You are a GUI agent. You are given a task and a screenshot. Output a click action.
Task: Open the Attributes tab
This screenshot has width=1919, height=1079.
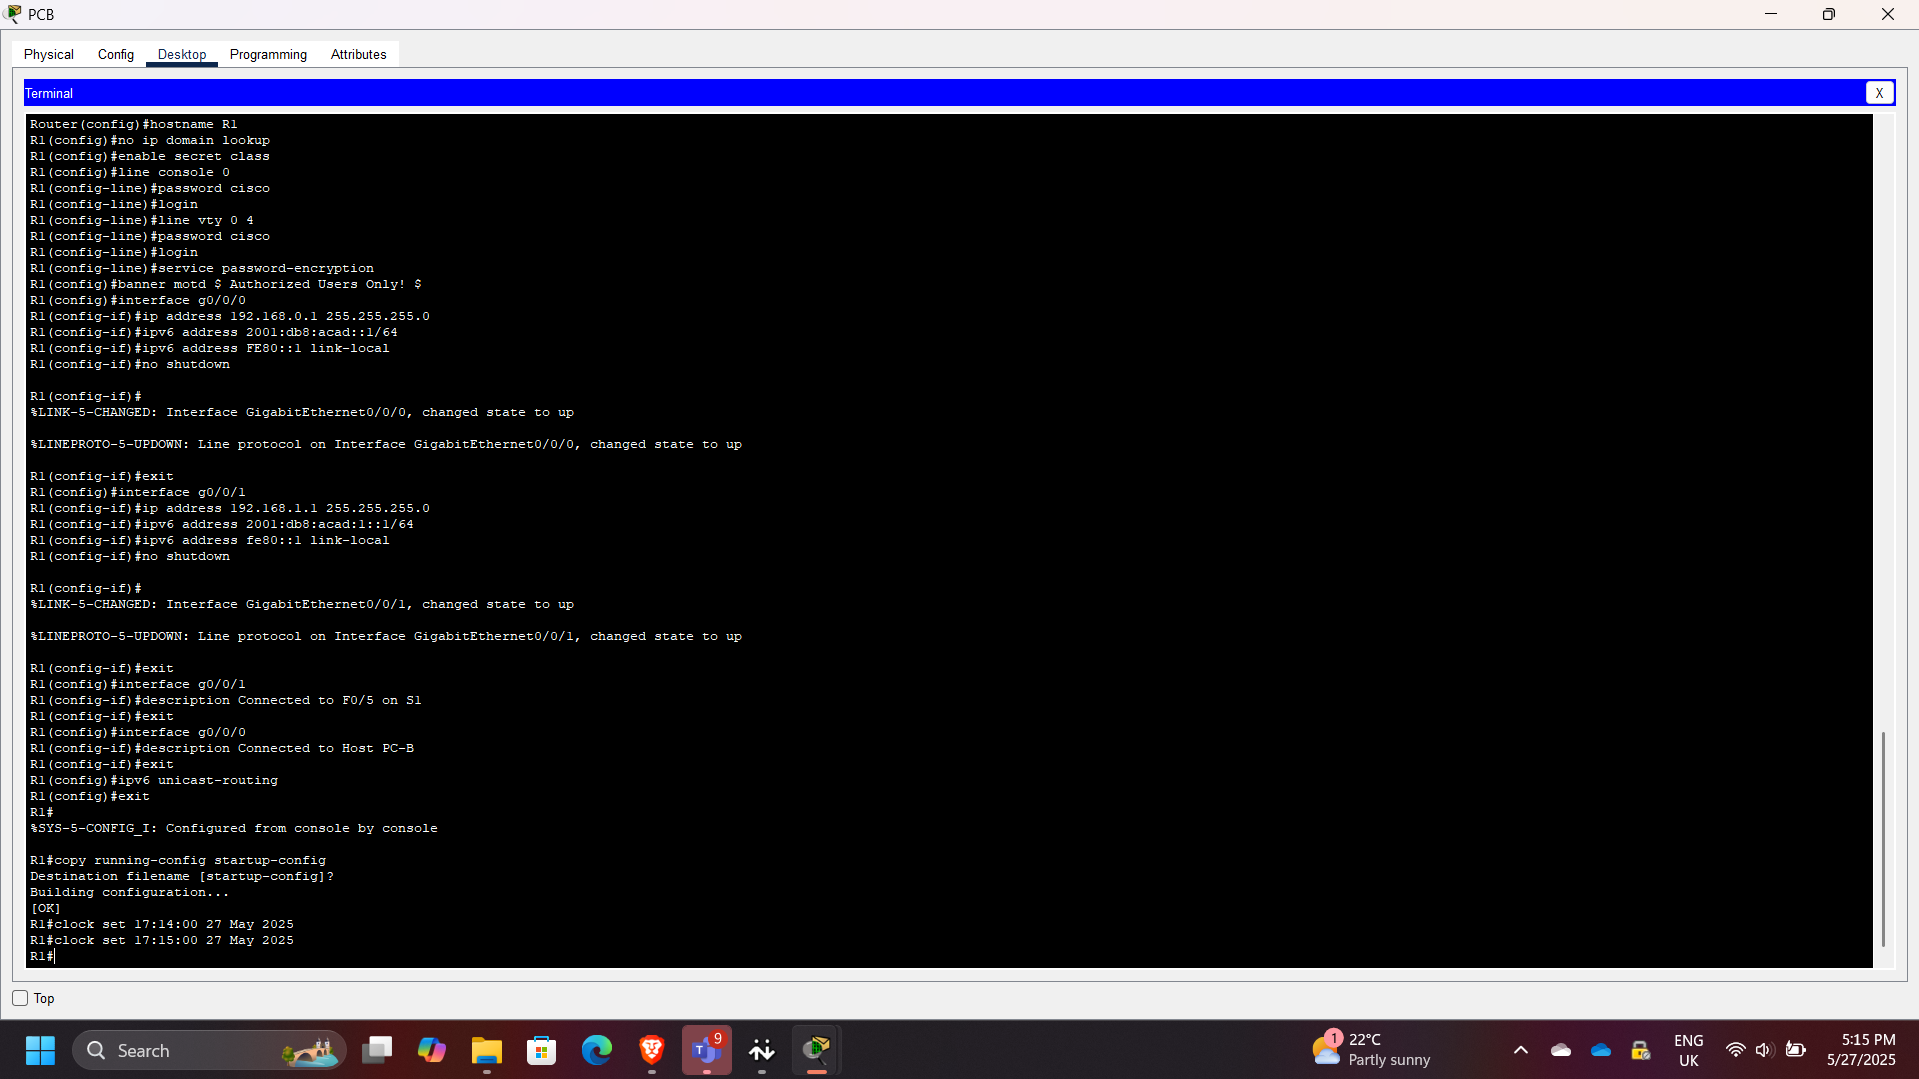[x=357, y=54]
